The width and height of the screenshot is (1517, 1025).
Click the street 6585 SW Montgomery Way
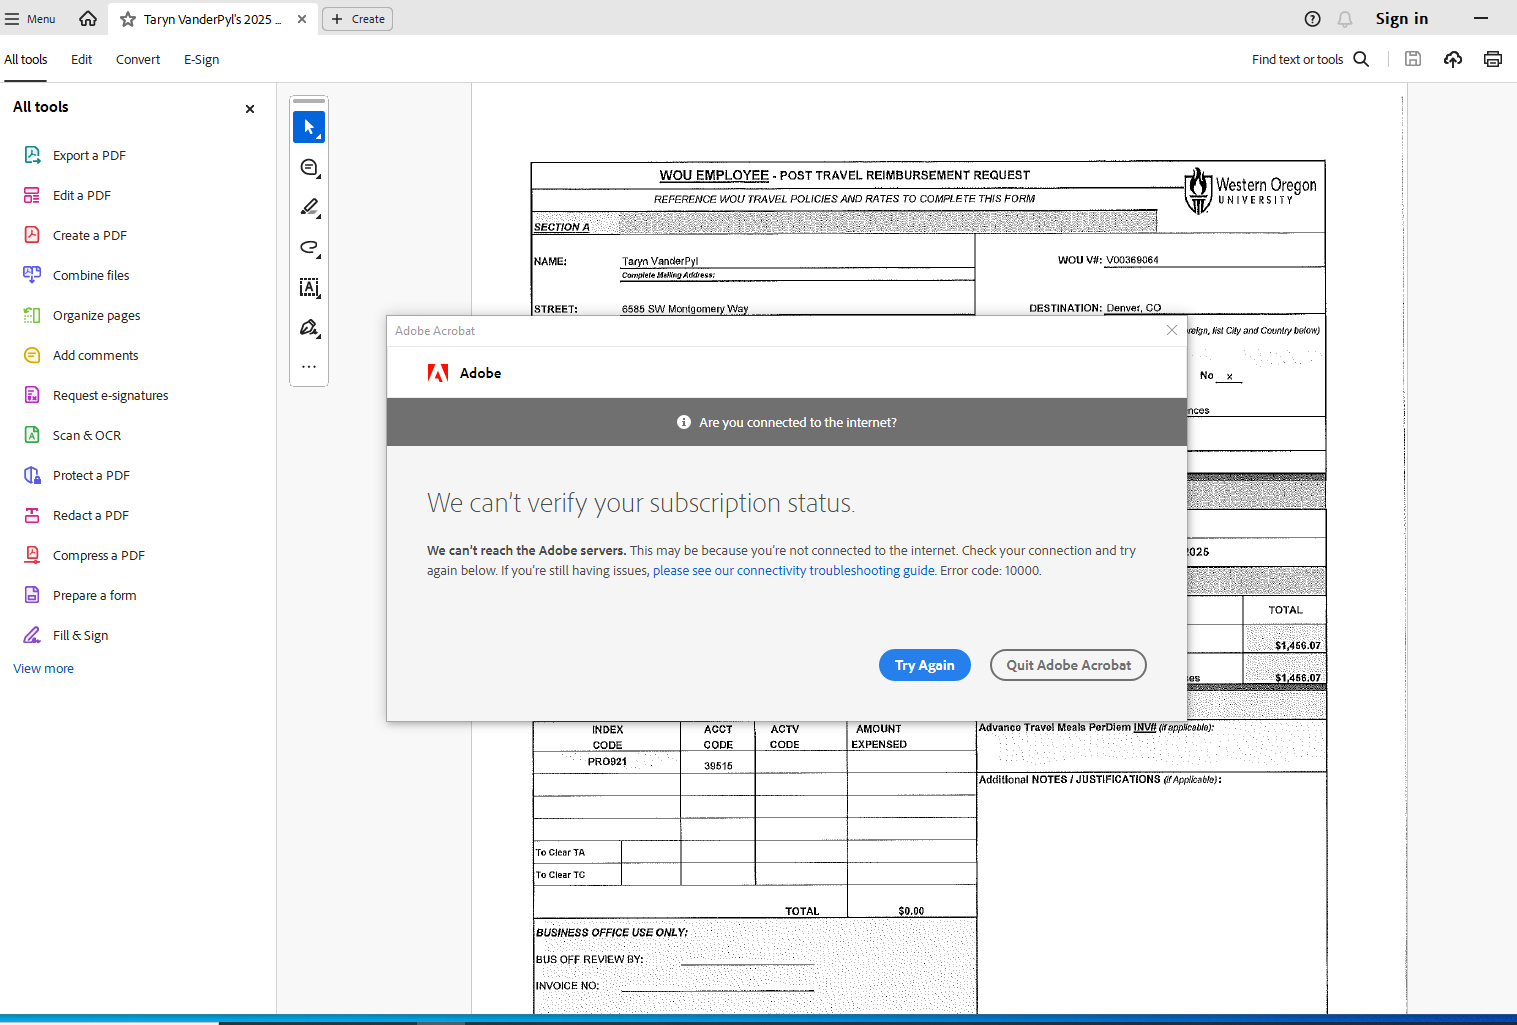[x=685, y=309]
